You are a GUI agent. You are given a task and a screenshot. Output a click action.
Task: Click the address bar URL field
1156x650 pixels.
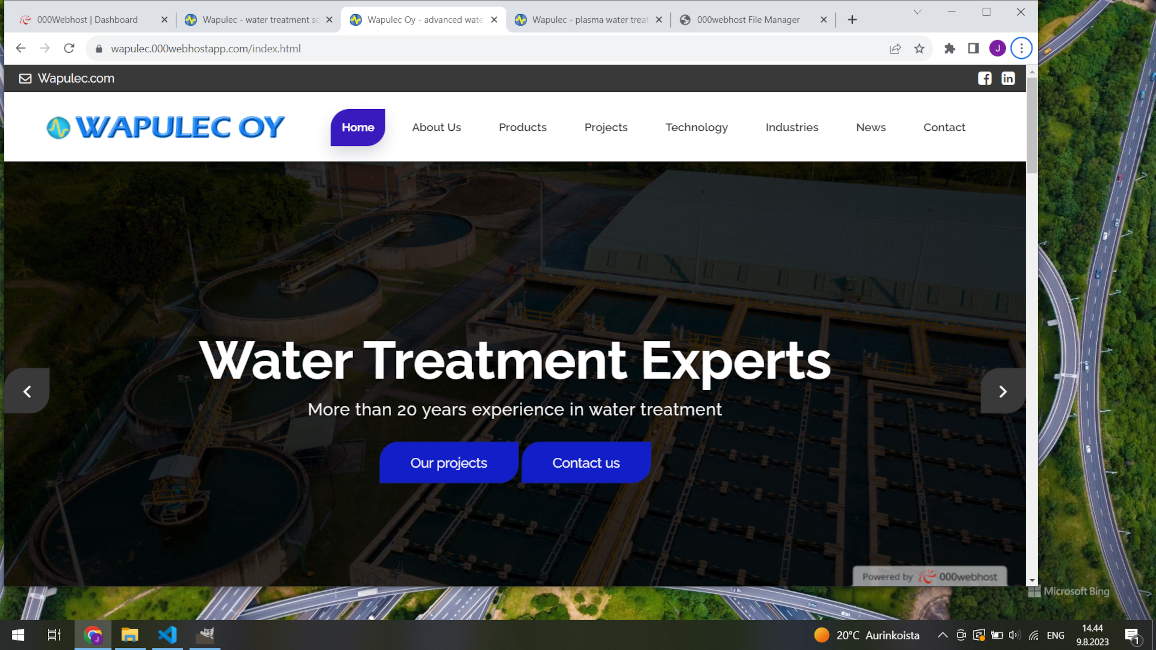487,49
